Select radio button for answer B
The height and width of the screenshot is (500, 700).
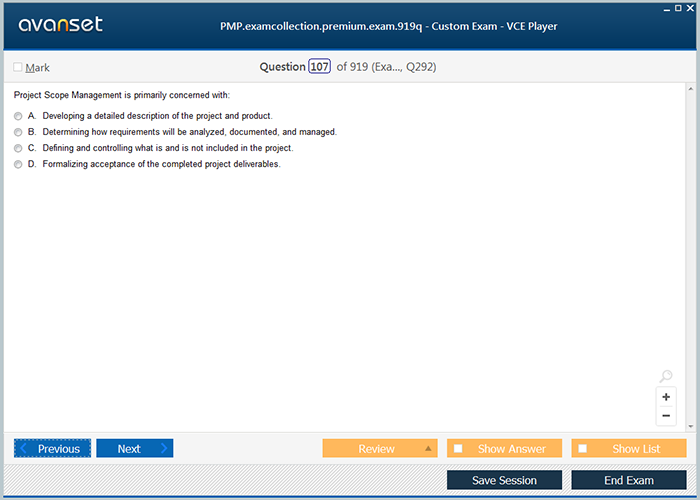pyautogui.click(x=18, y=132)
